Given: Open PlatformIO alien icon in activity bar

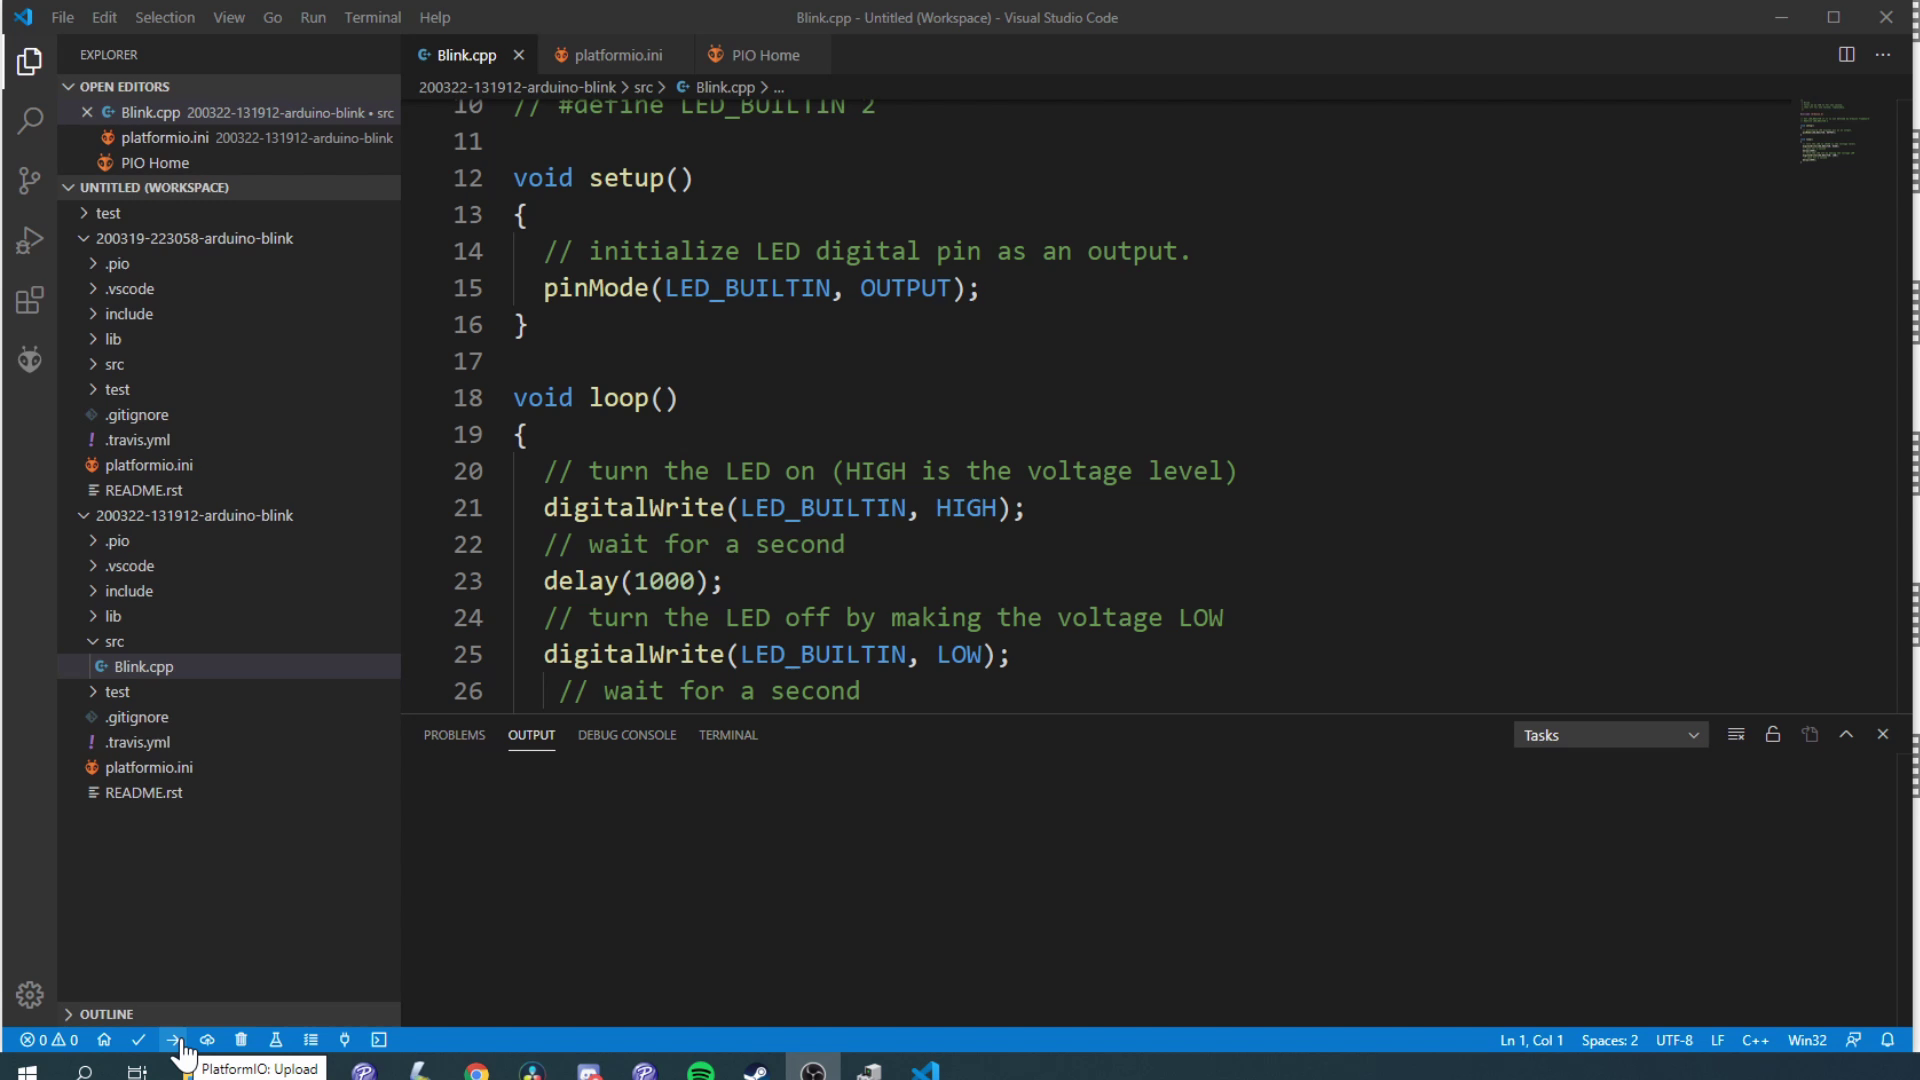Looking at the screenshot, I should (29, 359).
